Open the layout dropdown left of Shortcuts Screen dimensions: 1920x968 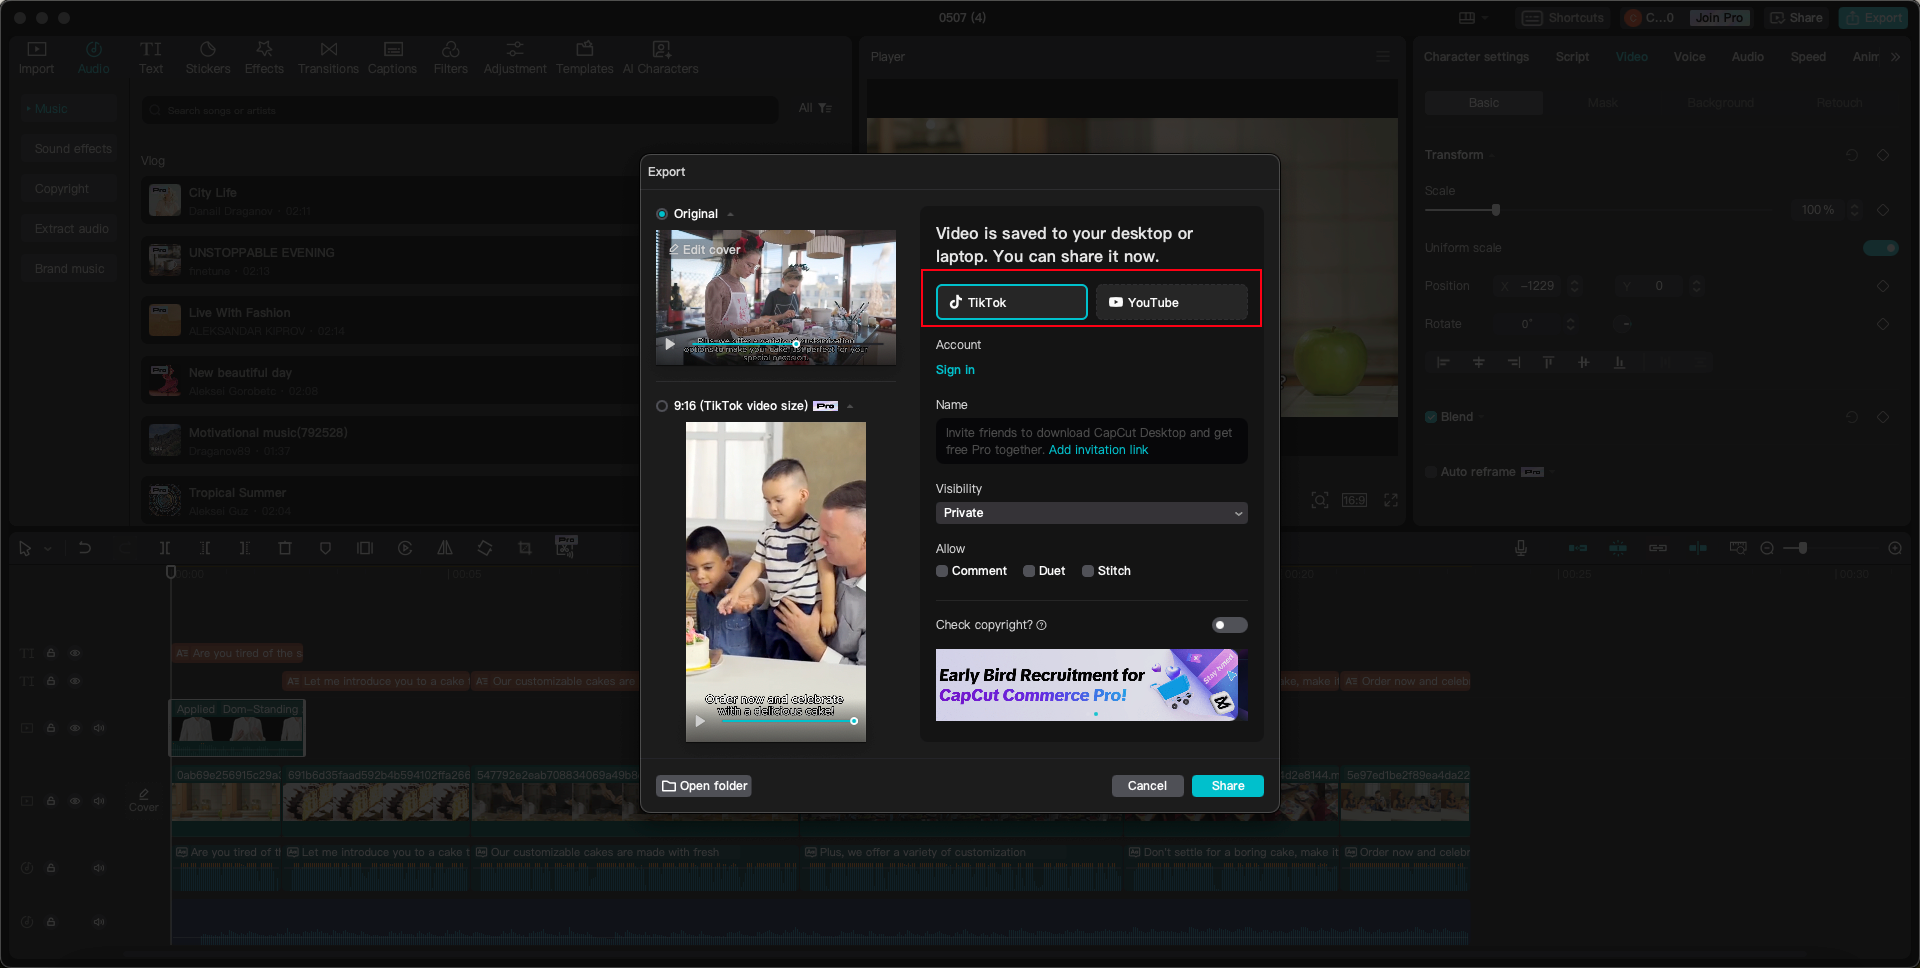point(1474,18)
